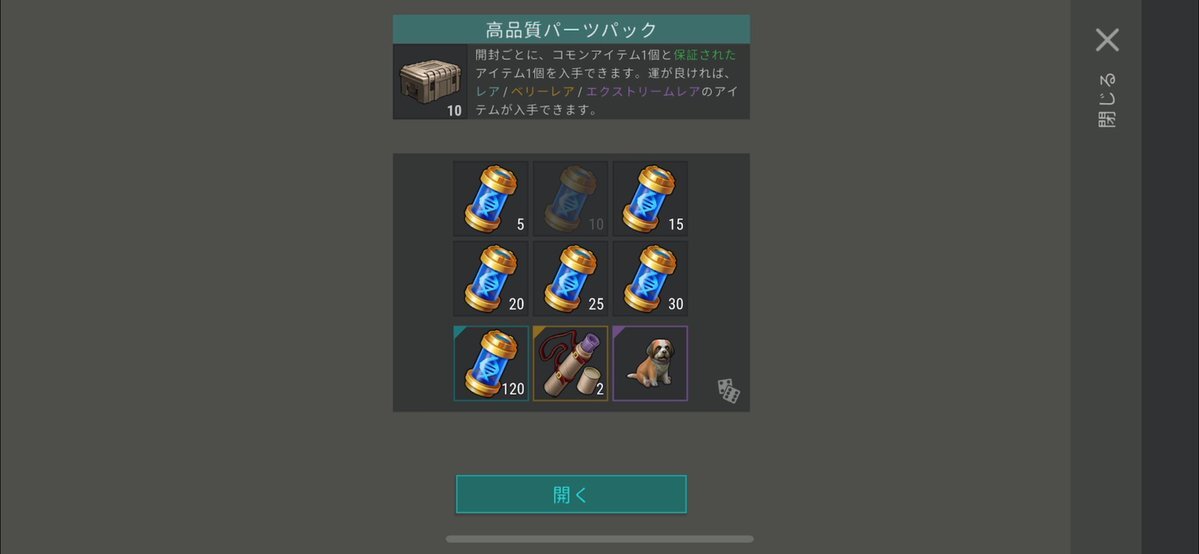
Task: Click the home indicator bar at bottom
Action: click(x=600, y=539)
